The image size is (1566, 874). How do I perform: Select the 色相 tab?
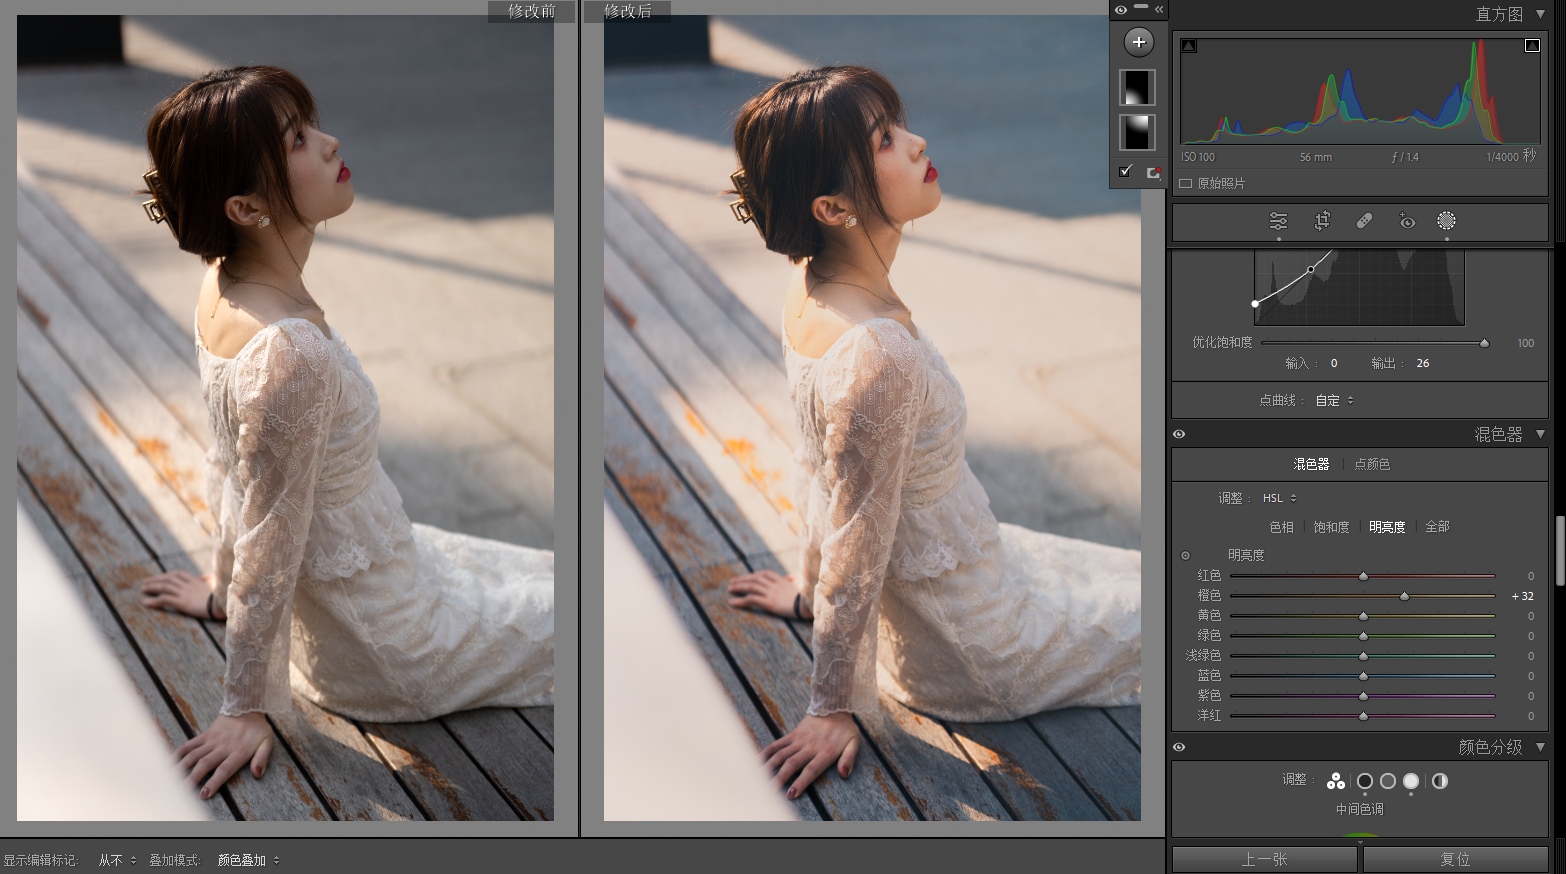1281,527
